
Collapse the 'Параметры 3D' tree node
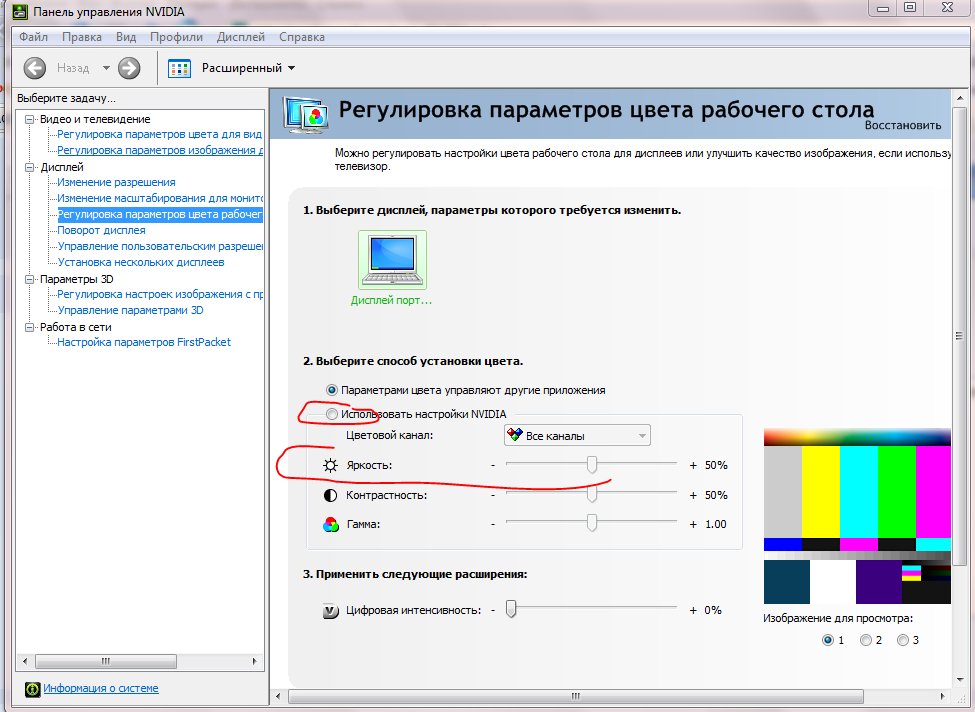(x=29, y=279)
